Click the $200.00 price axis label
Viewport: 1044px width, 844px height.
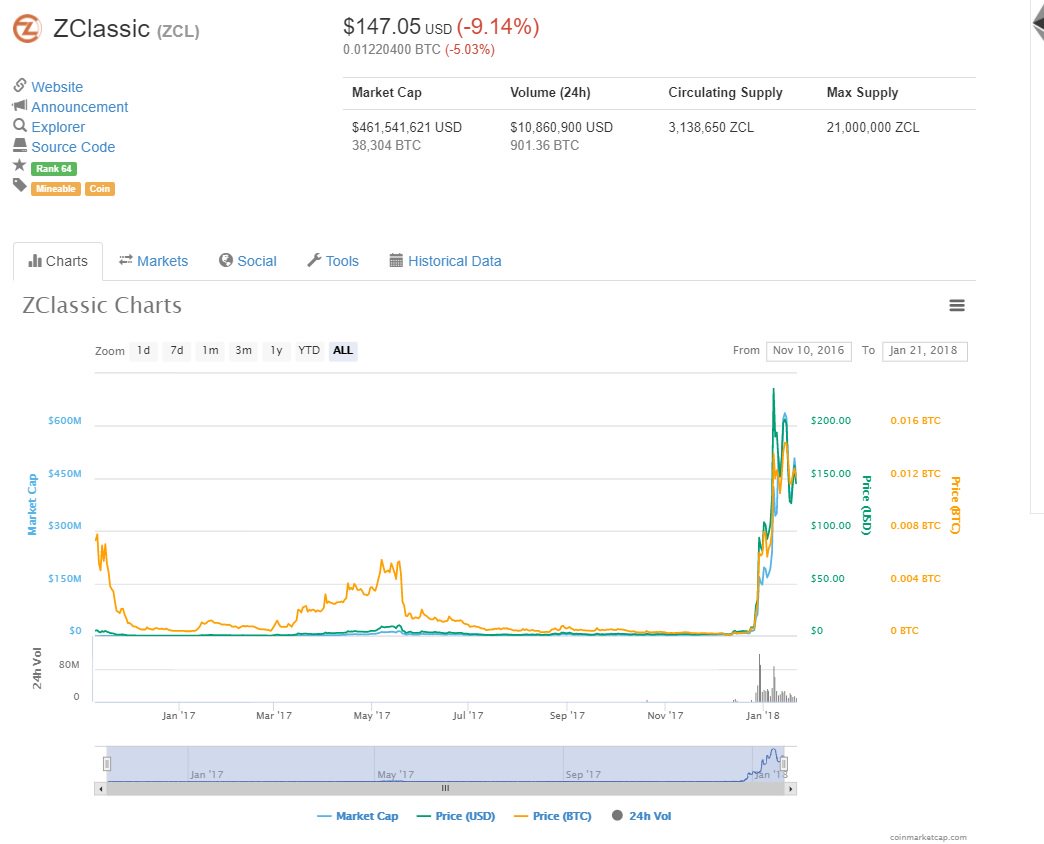click(831, 421)
